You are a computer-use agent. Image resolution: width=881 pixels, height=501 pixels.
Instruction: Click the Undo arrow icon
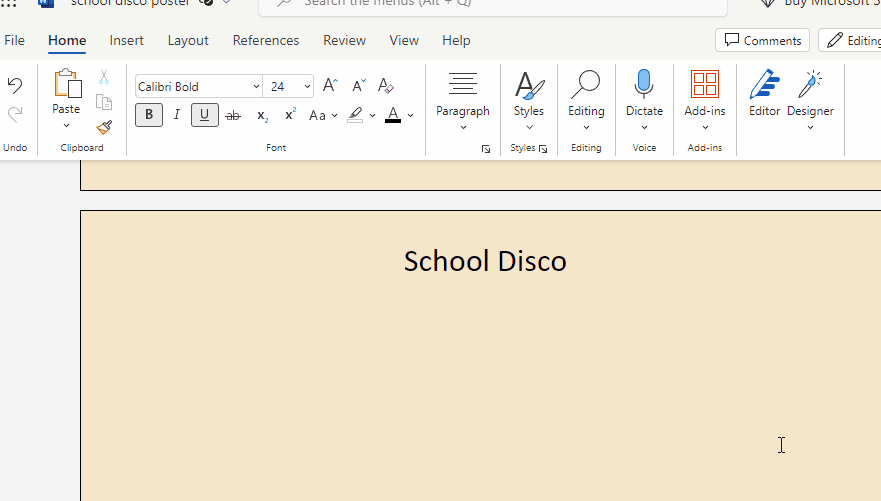pos(15,86)
